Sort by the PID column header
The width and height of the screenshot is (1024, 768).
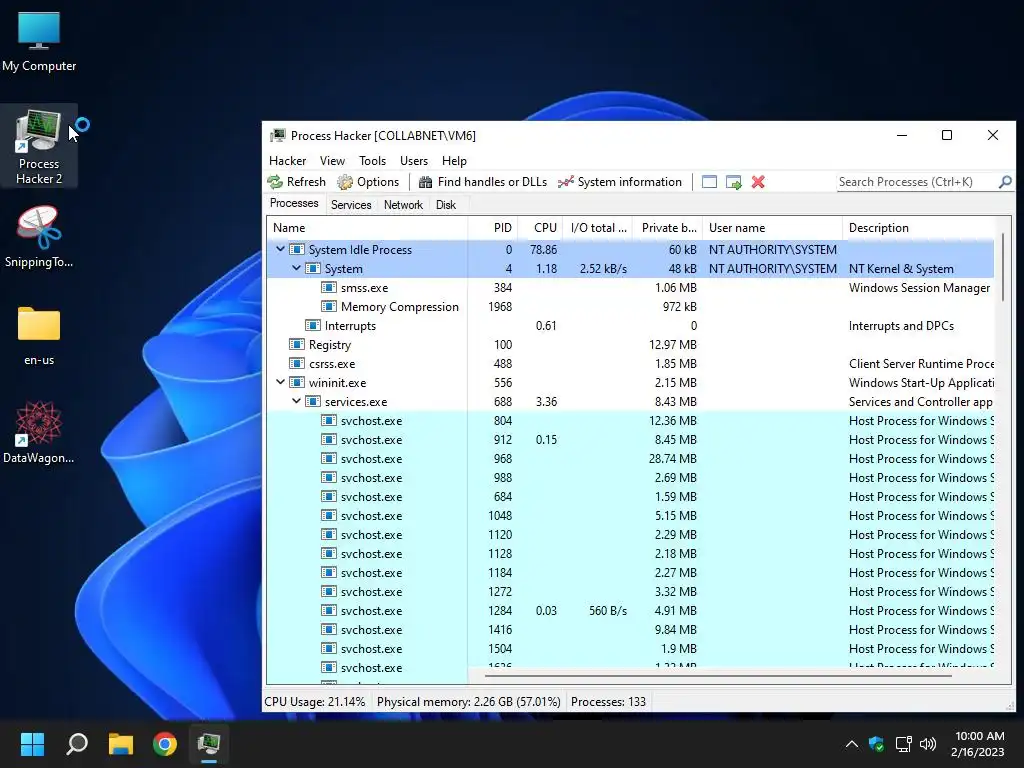tap(493, 228)
